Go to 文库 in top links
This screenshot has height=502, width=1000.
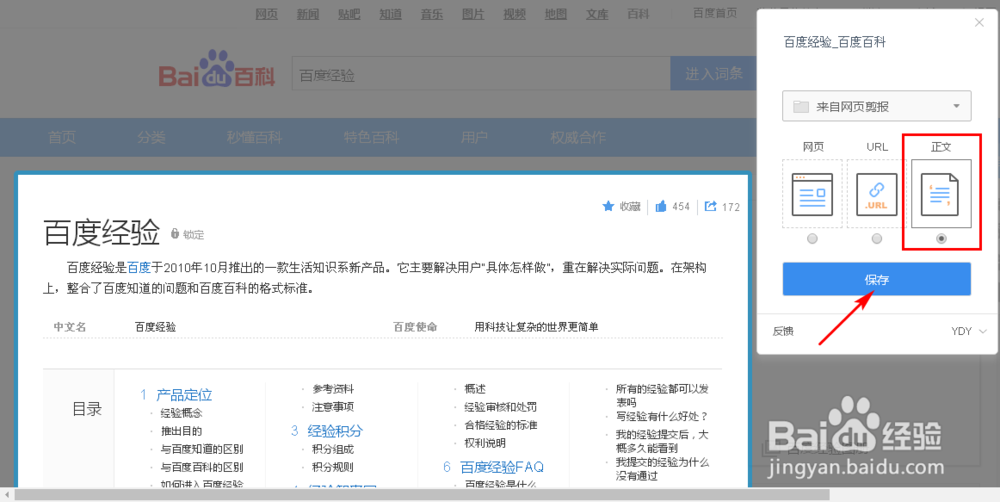pyautogui.click(x=597, y=14)
